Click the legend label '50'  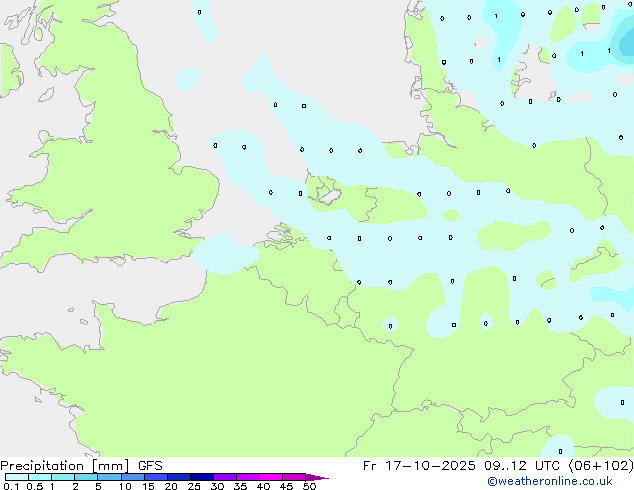pos(309,486)
